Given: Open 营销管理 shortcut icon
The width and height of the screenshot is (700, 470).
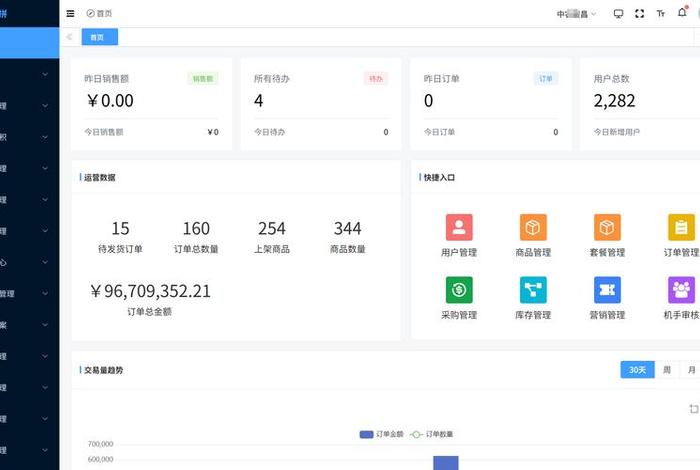Looking at the screenshot, I should coord(607,290).
